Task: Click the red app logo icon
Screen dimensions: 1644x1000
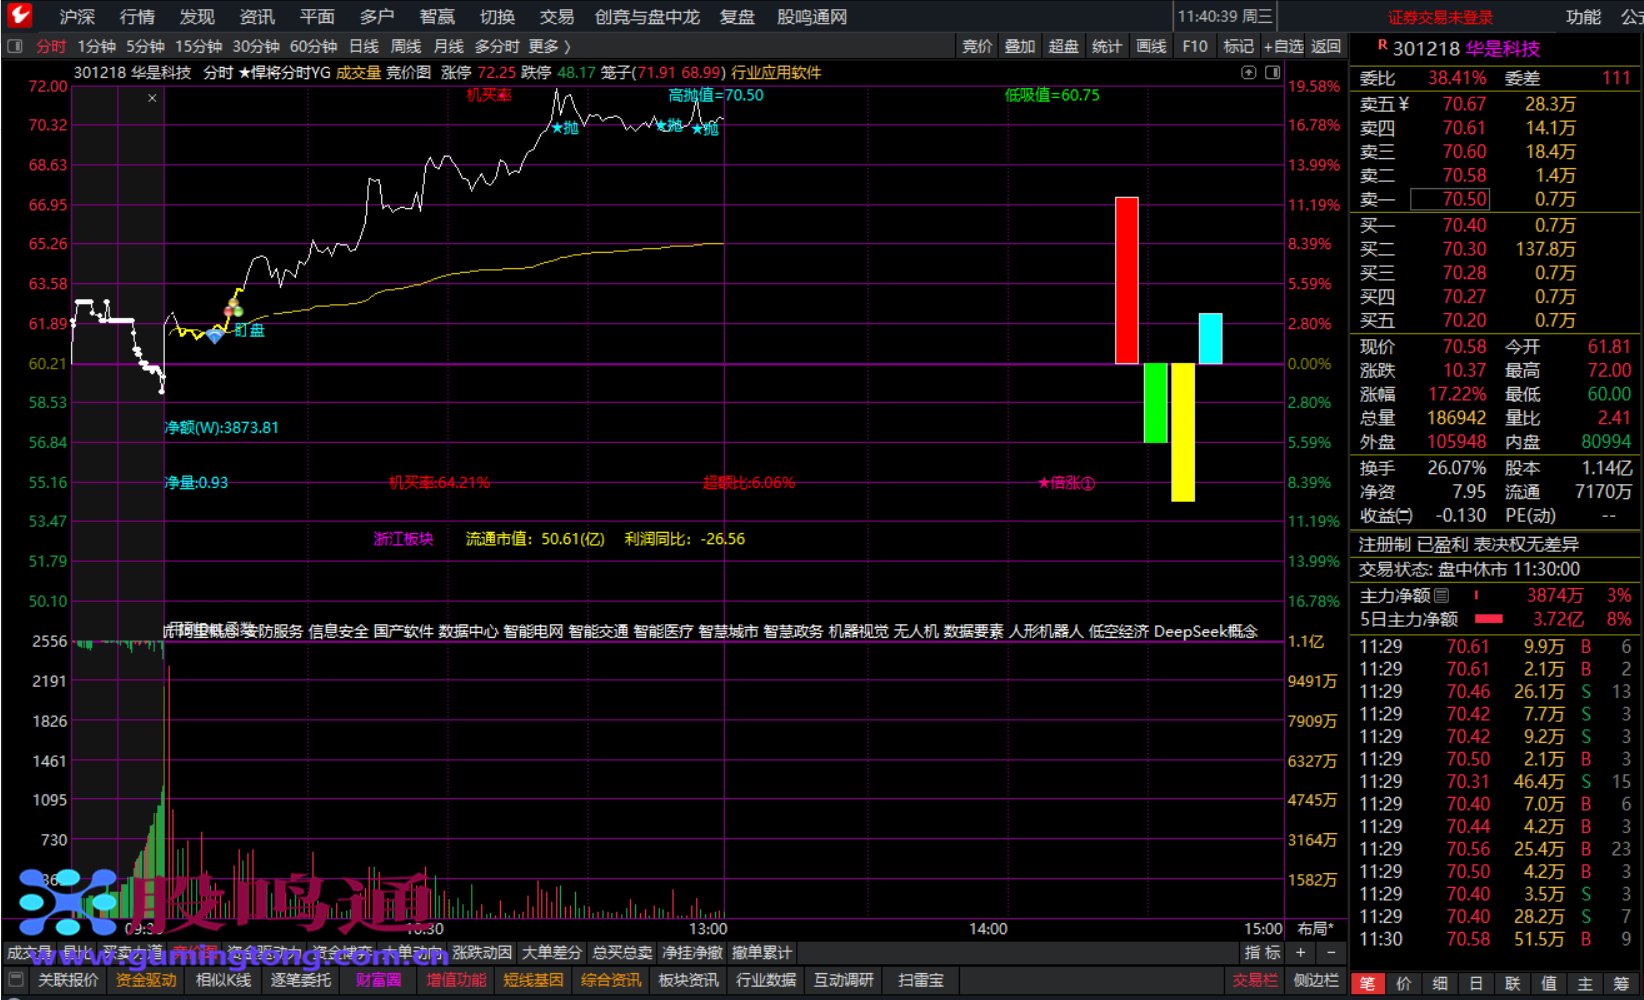Action: [19, 15]
